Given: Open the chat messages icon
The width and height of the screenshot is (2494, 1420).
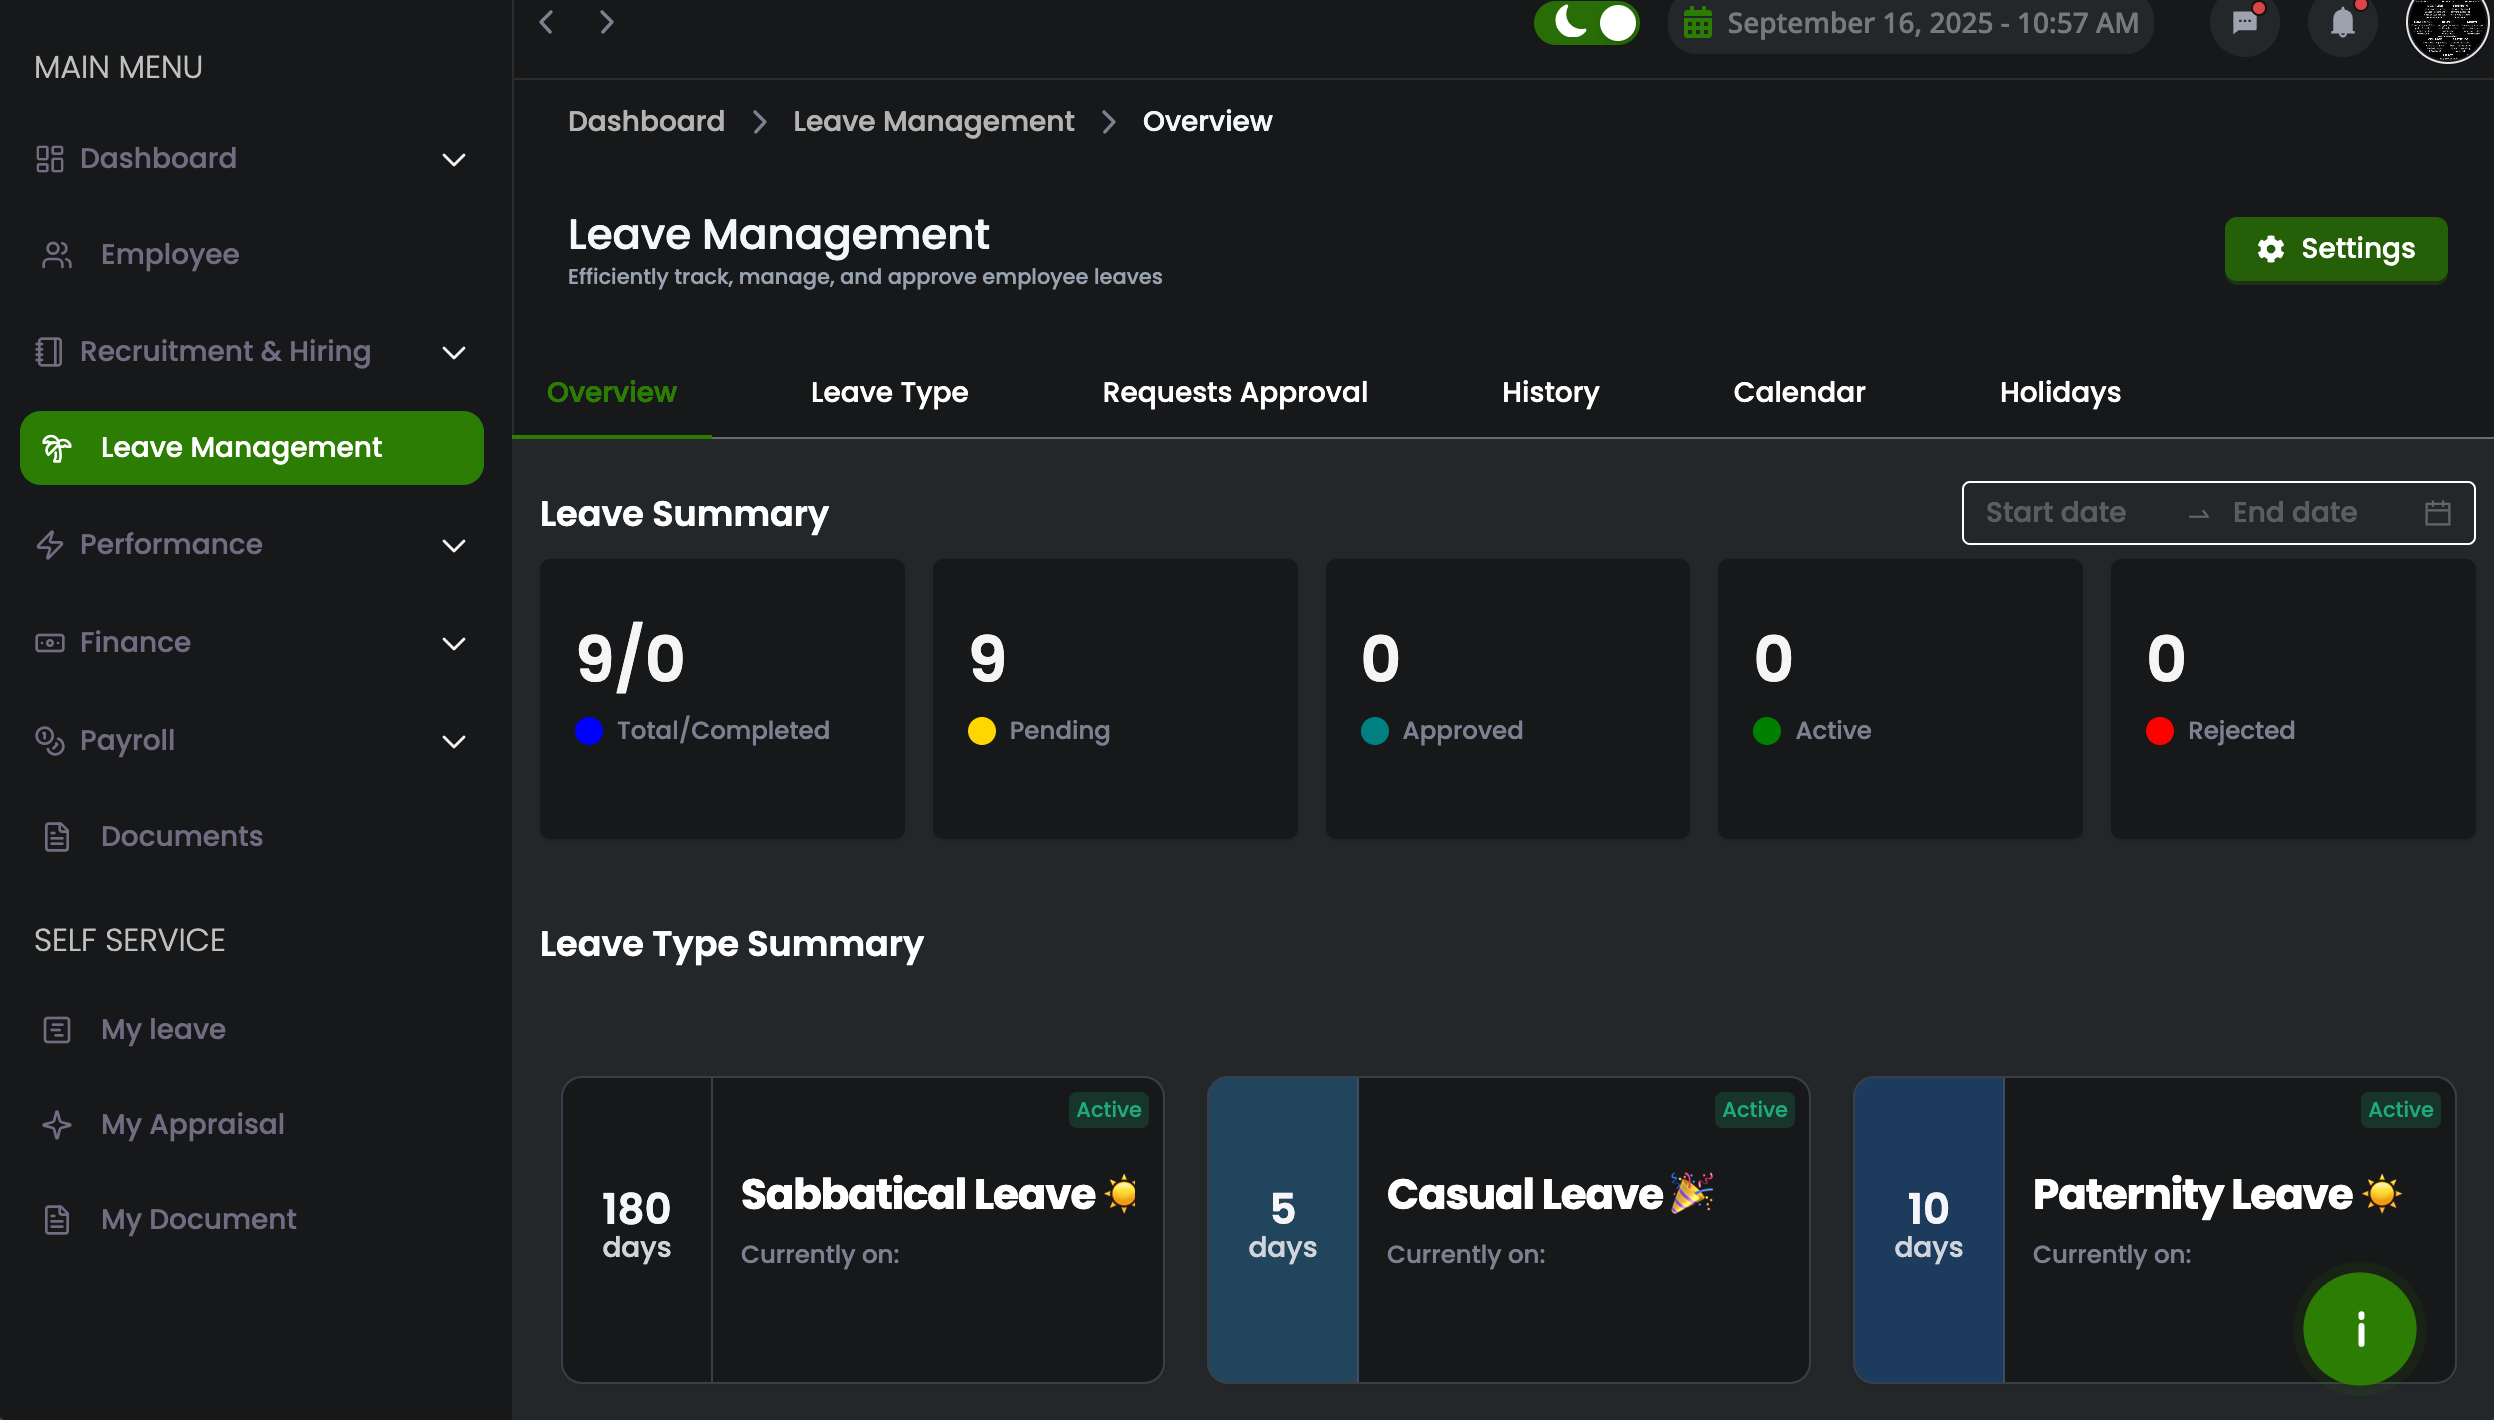Looking at the screenshot, I should coord(2245,23).
